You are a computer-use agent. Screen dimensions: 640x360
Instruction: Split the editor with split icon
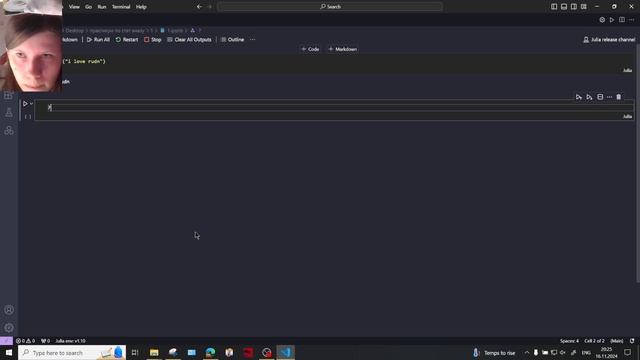tap(622, 20)
